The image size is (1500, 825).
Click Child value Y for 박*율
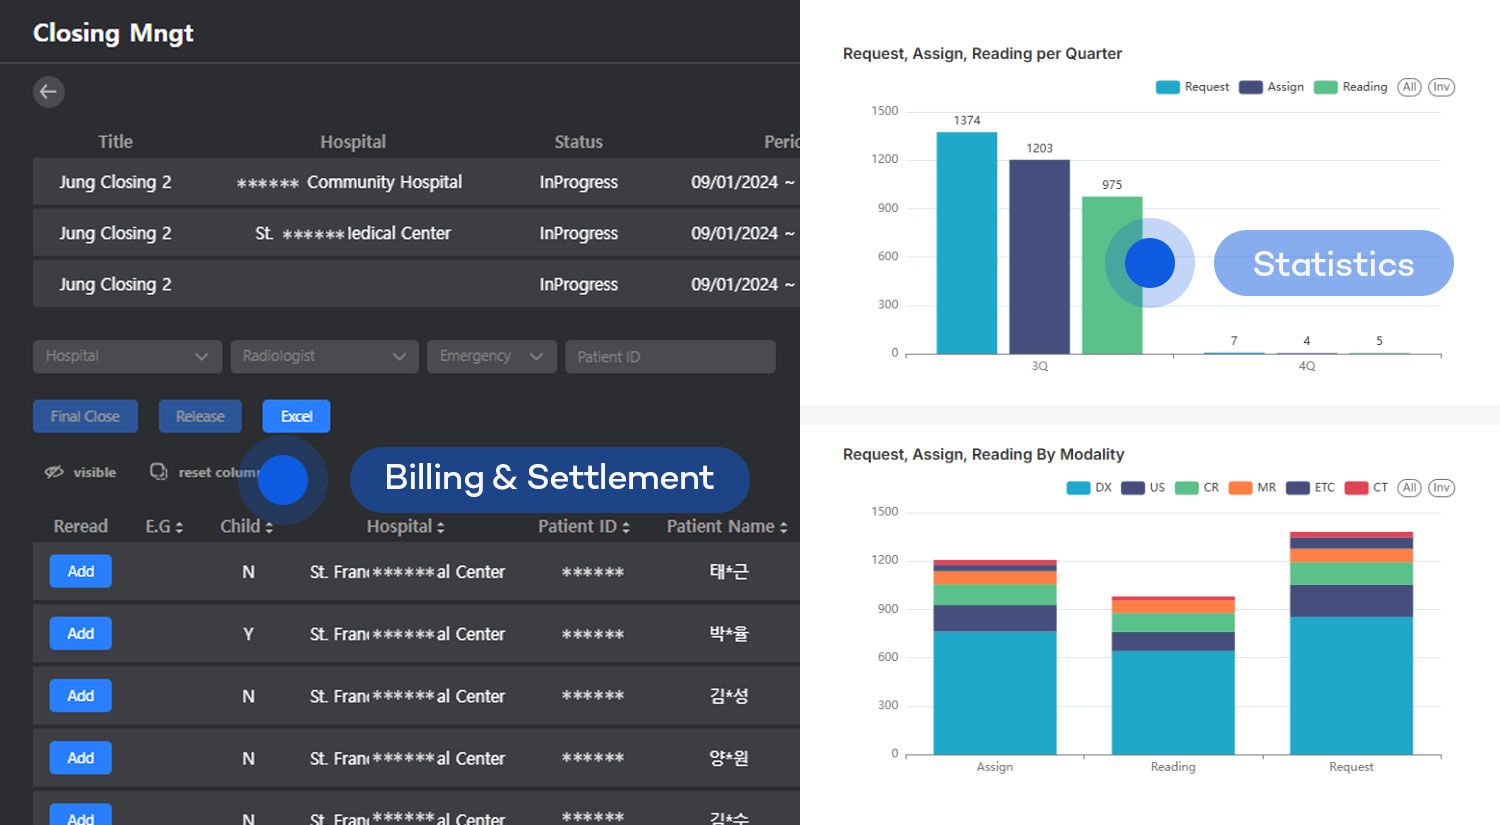[248, 634]
